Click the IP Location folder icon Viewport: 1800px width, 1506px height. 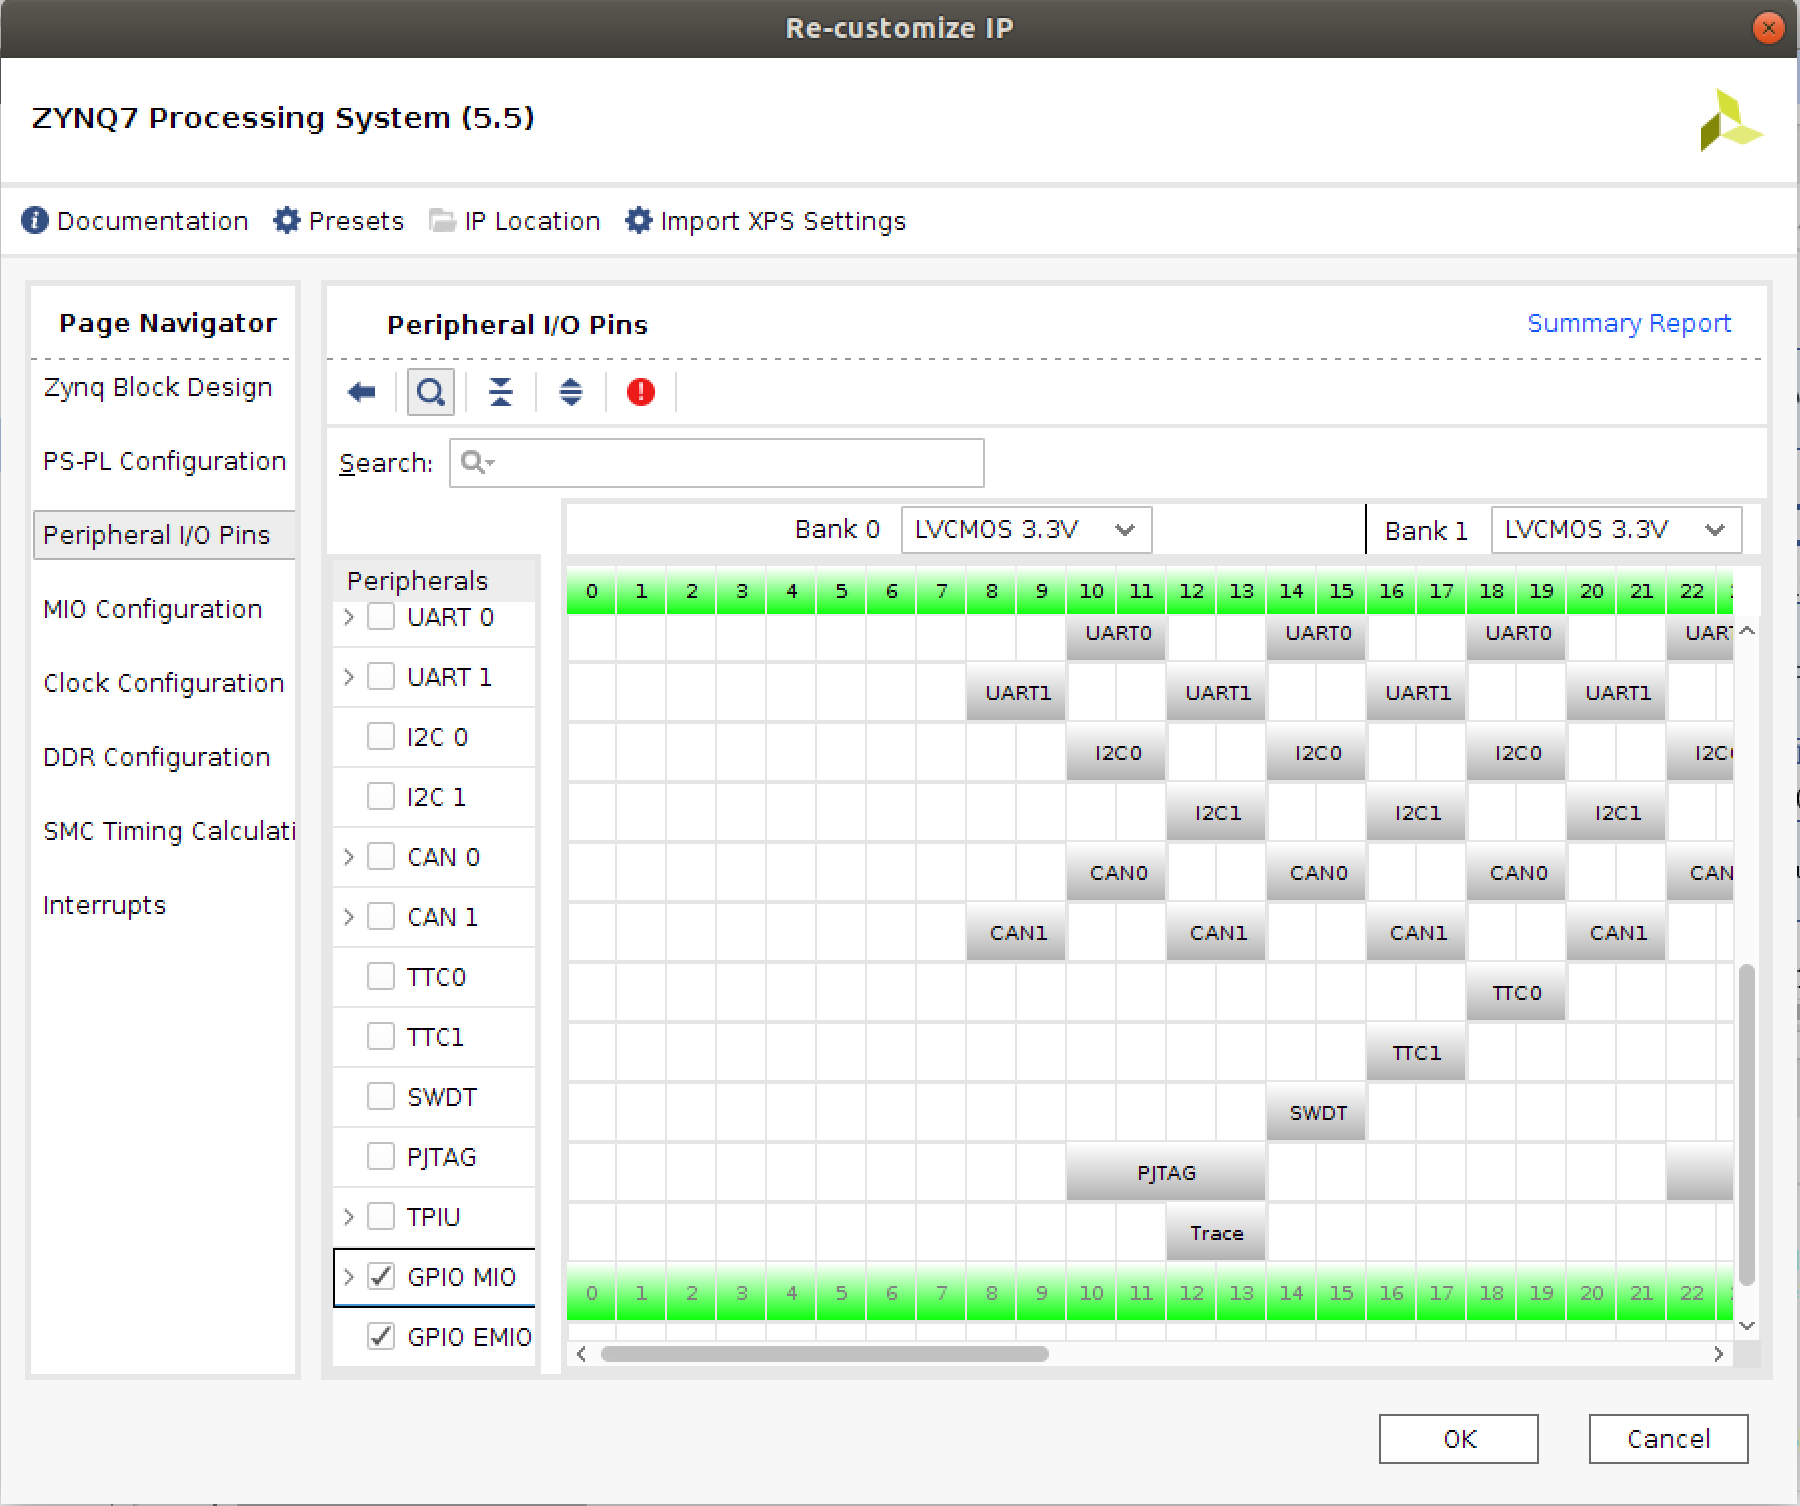point(442,220)
